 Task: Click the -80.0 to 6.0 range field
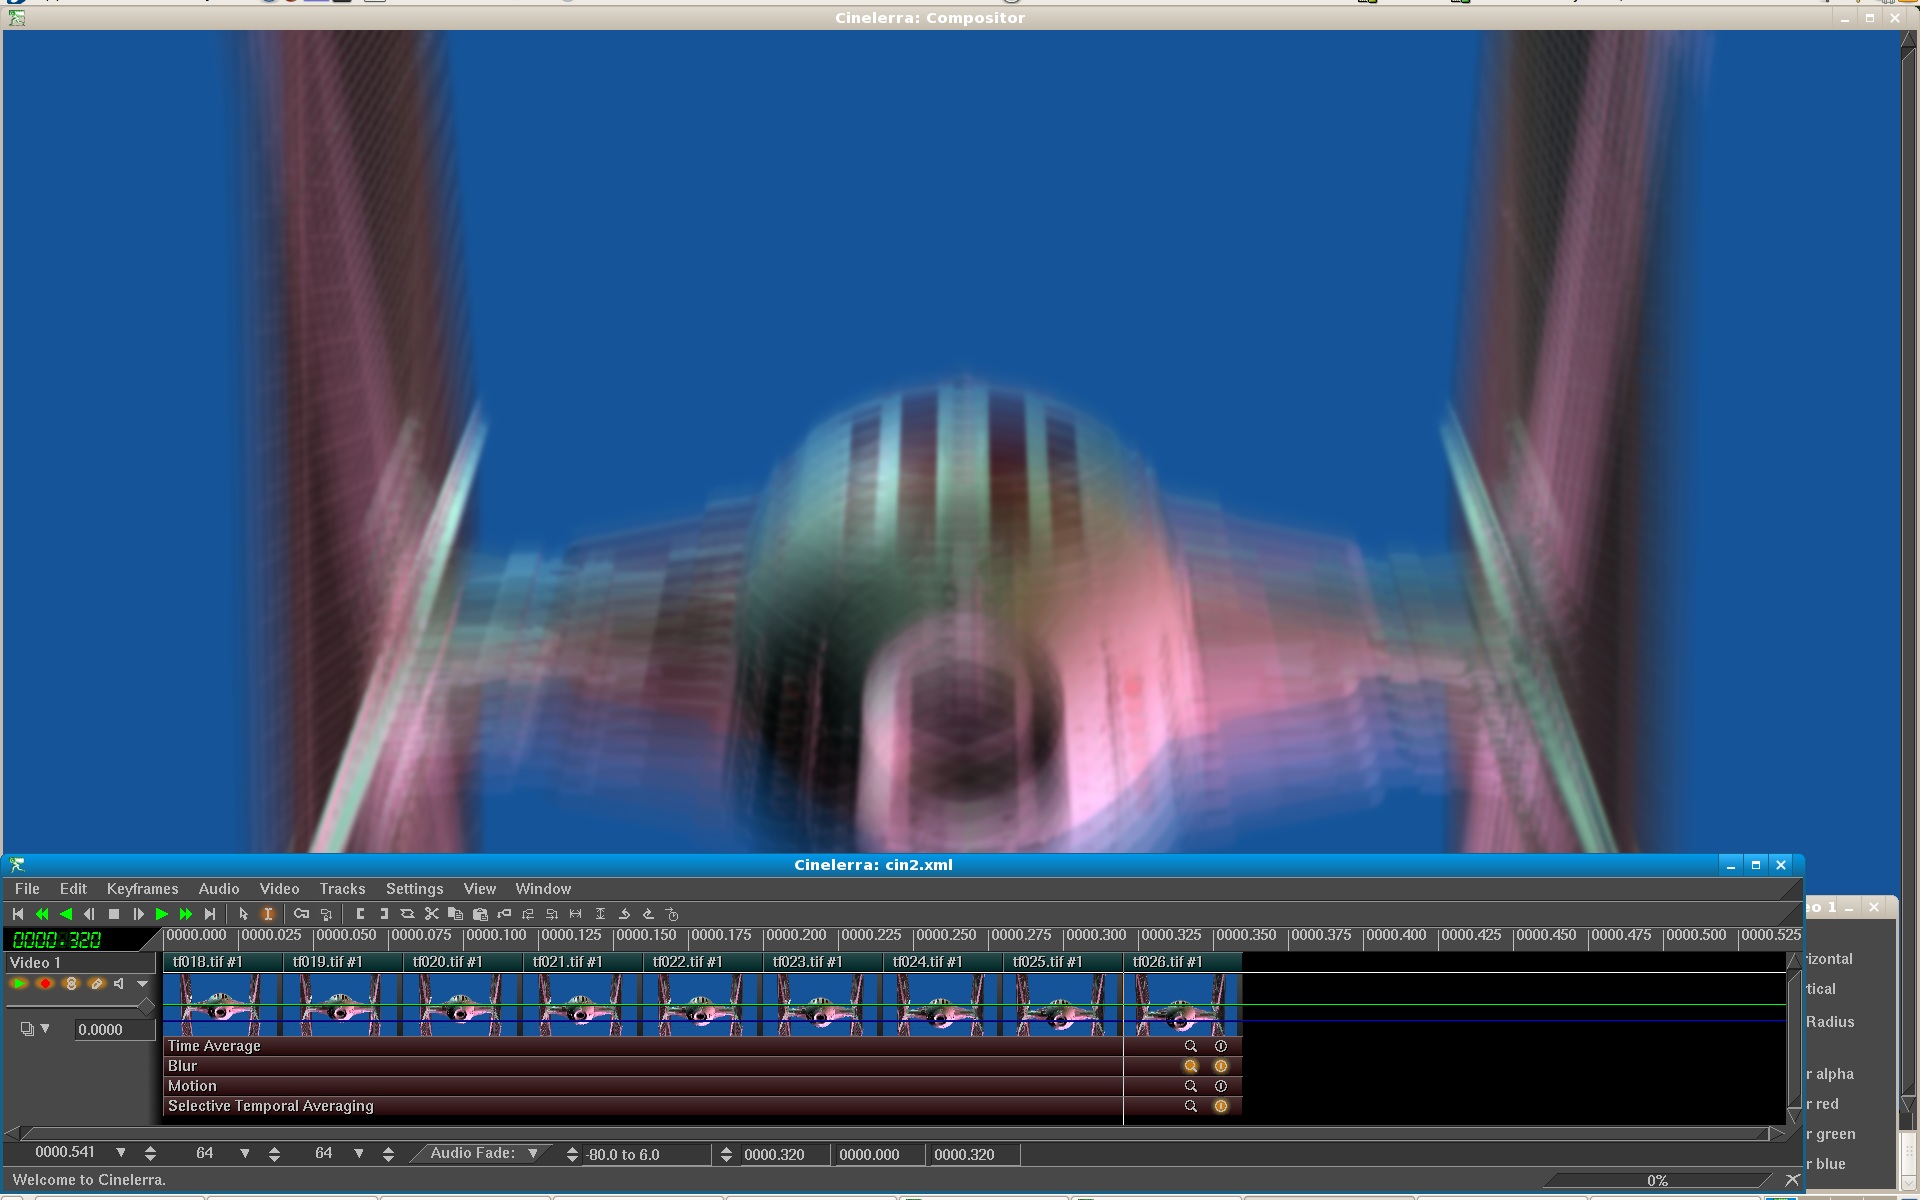click(647, 1155)
